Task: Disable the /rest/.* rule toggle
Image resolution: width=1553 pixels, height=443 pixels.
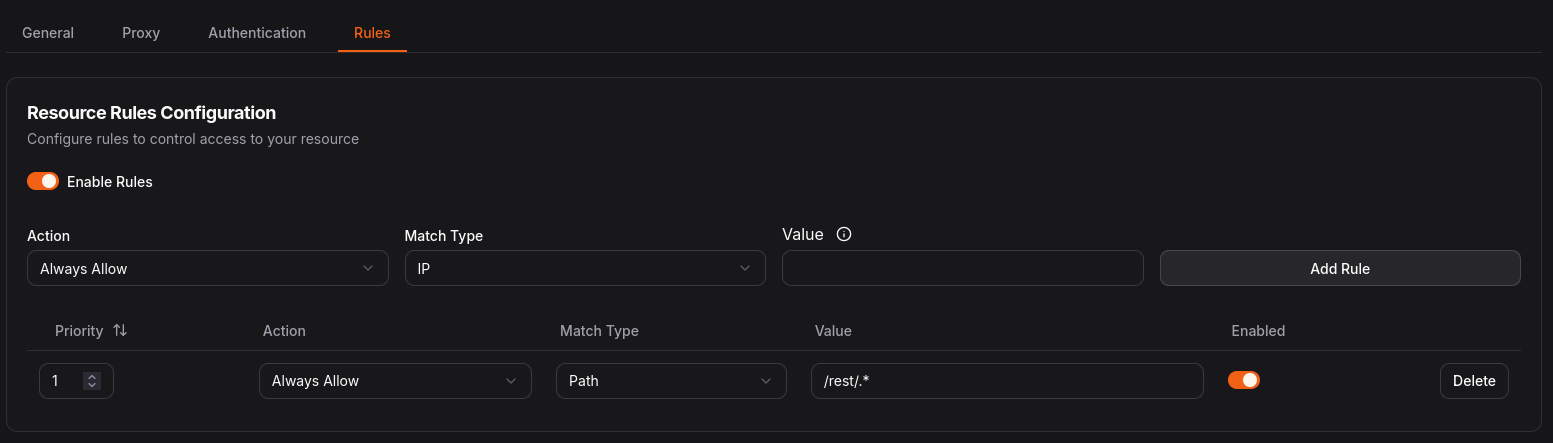Action: coord(1244,380)
